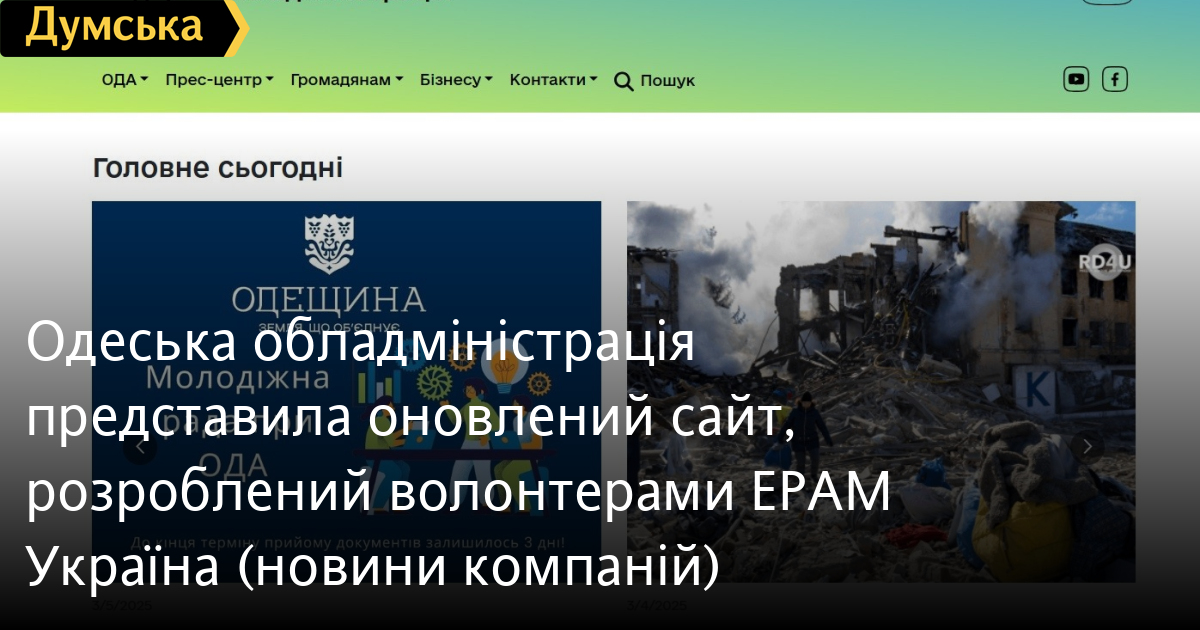Viewport: 1200px width, 630px height.
Task: Expand the ОДА dropdown menu
Action: pos(124,80)
